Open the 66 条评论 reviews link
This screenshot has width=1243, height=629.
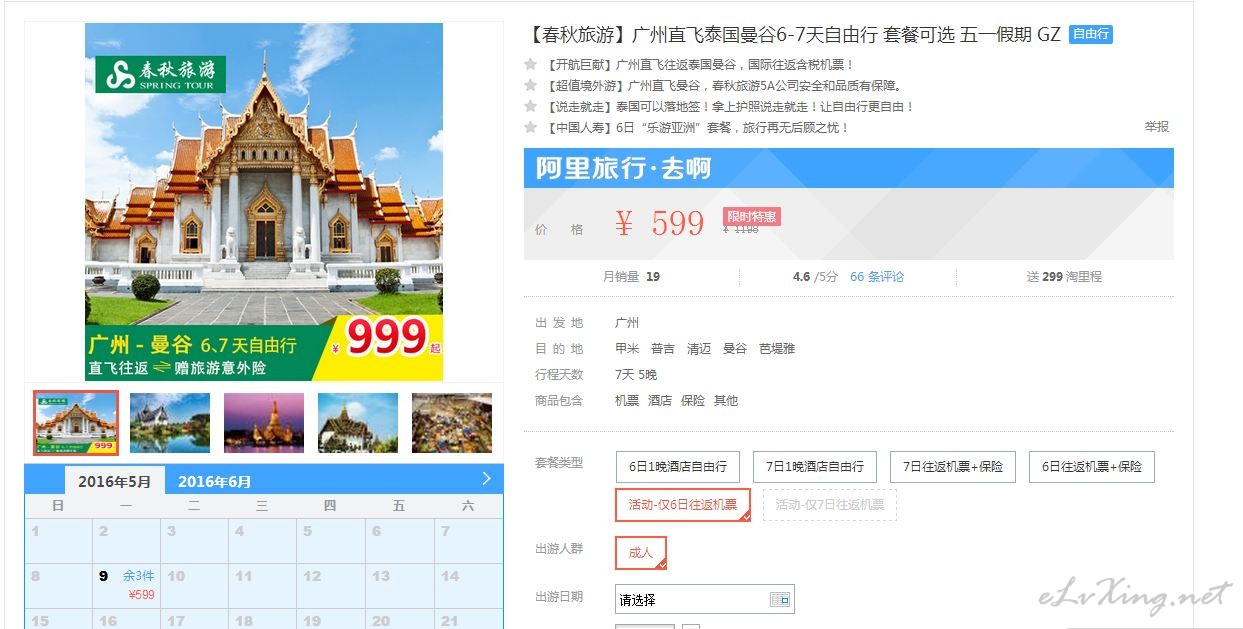tap(877, 276)
